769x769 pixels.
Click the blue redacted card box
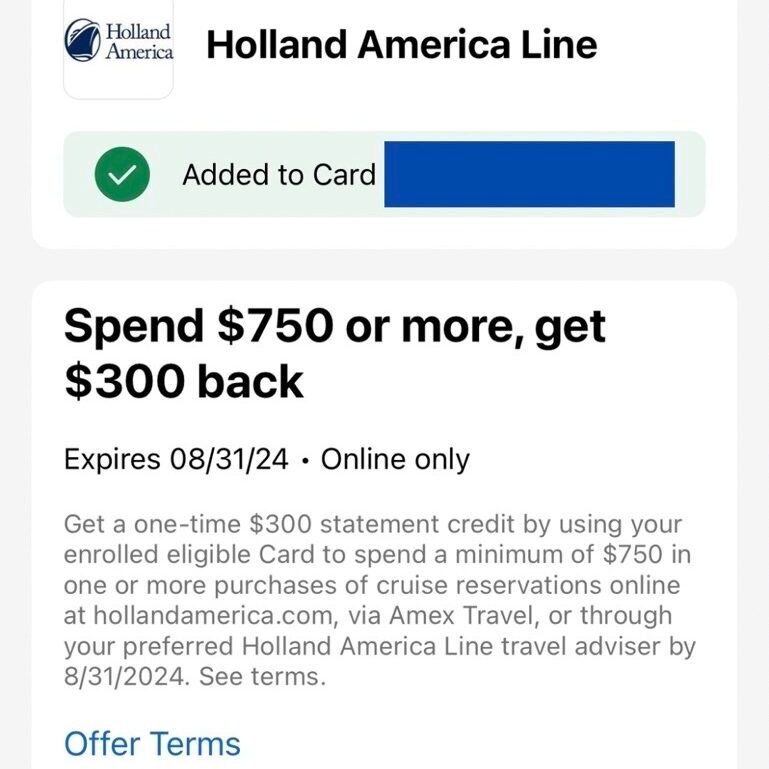click(529, 174)
